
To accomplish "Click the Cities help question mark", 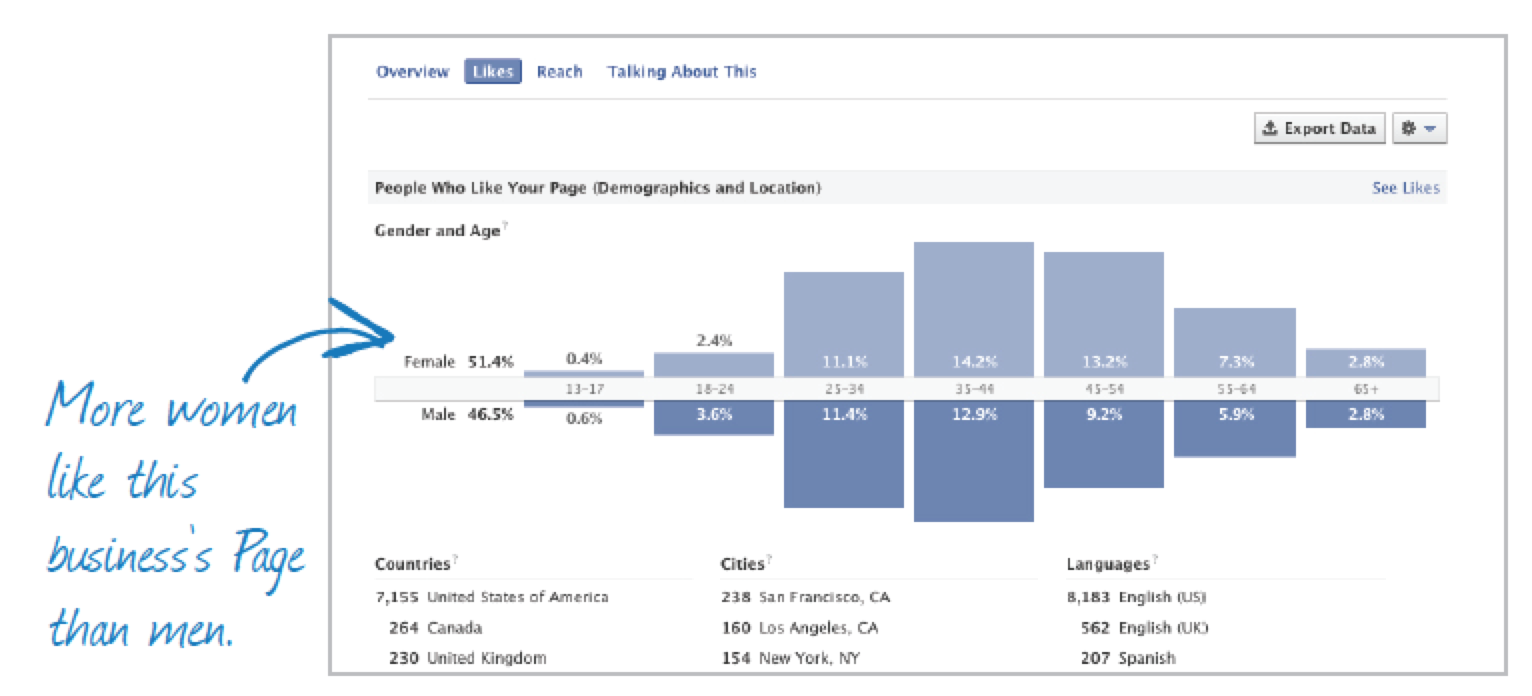I will click(x=769, y=560).
